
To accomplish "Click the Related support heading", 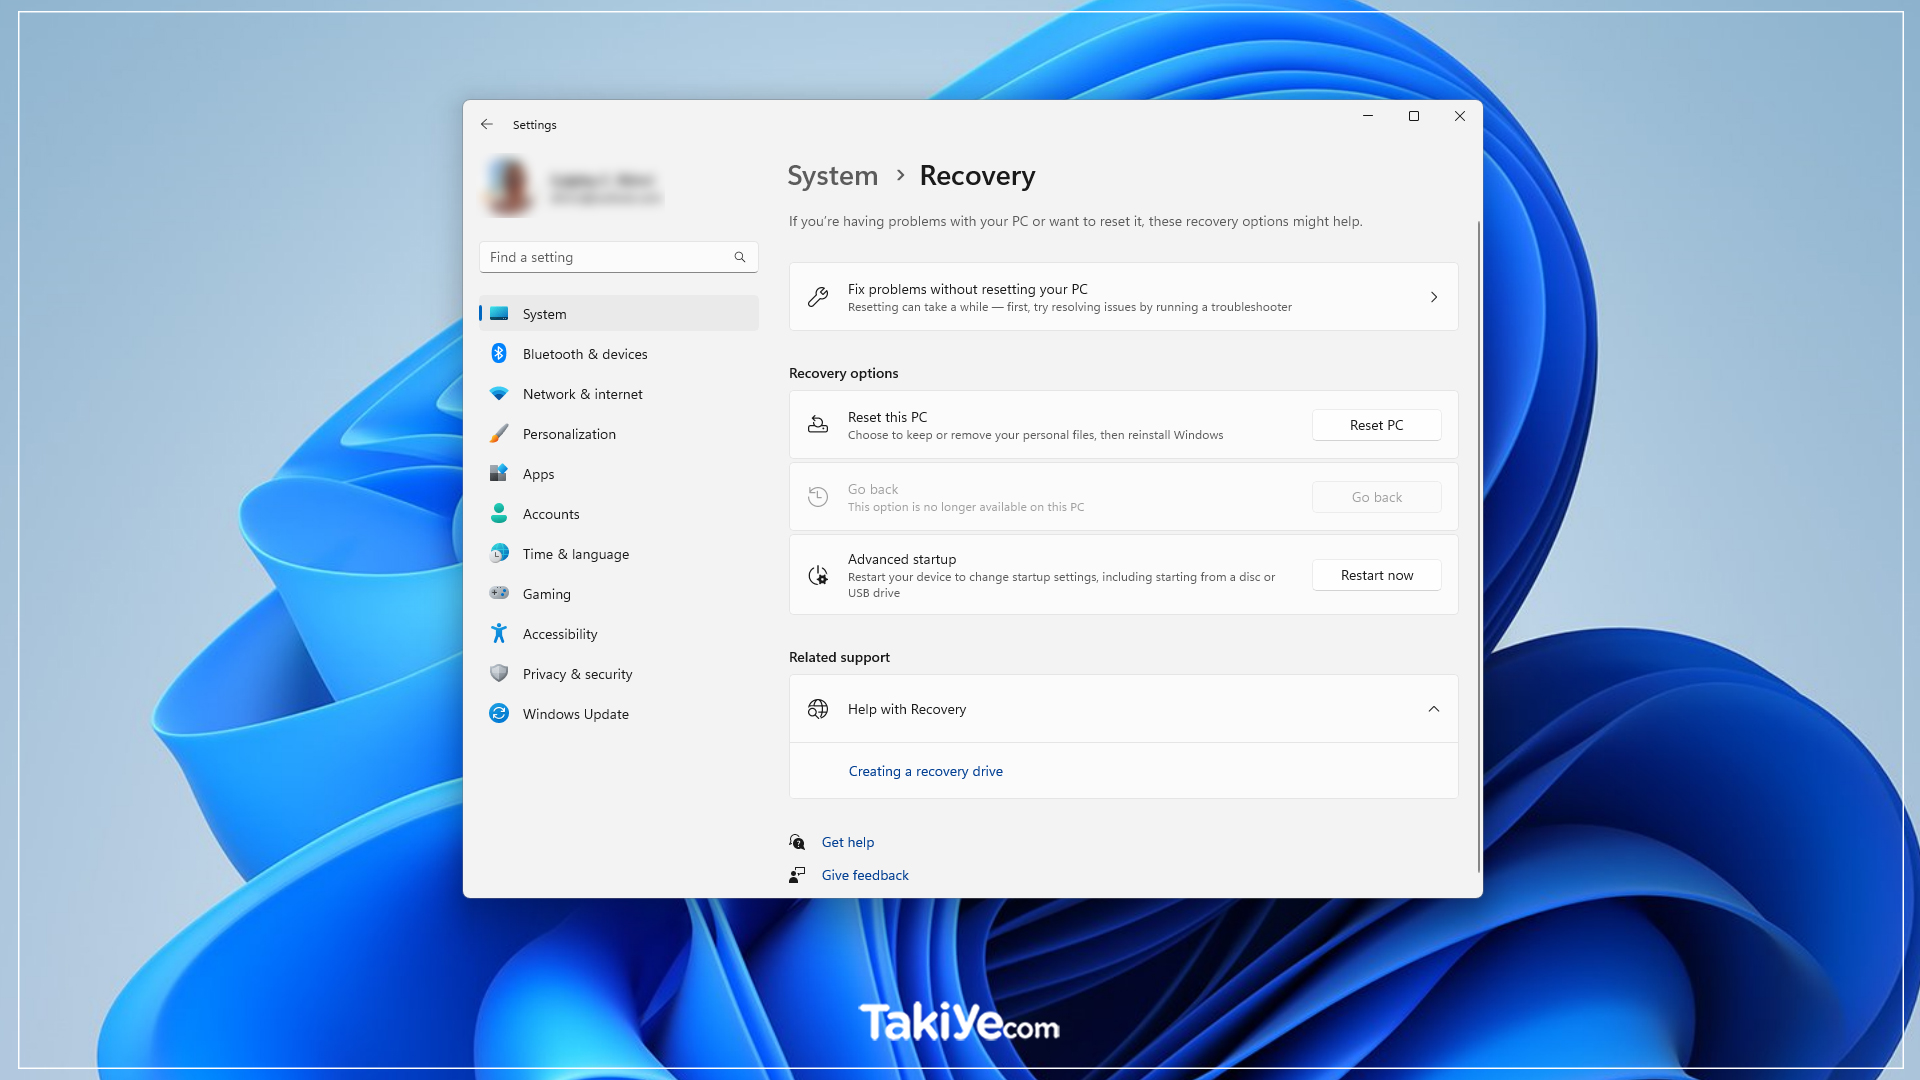I will [839, 657].
